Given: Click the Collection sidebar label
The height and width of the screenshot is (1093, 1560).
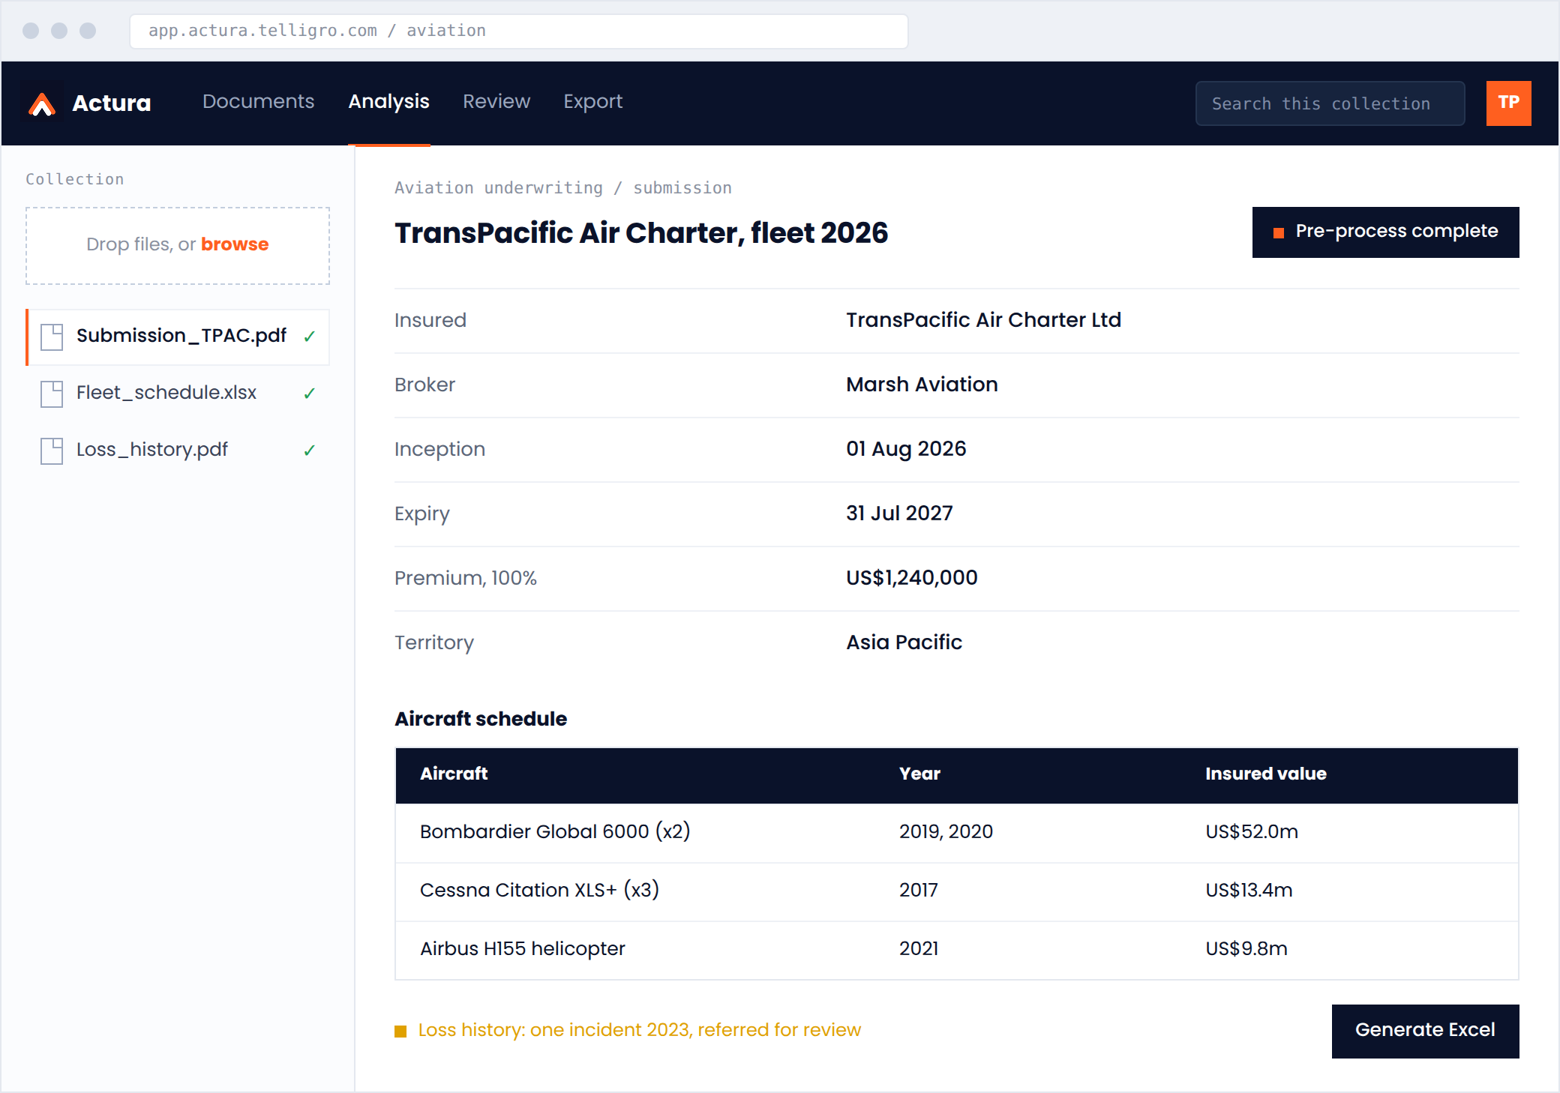Looking at the screenshot, I should [x=75, y=179].
